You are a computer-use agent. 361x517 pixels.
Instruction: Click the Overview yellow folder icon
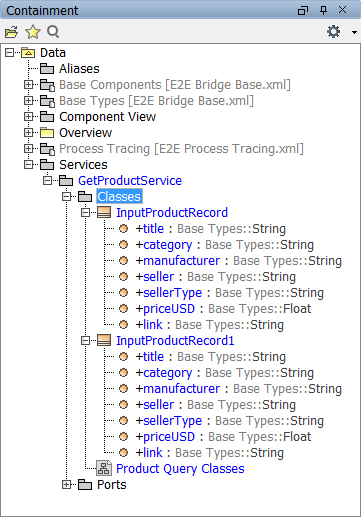[47, 133]
